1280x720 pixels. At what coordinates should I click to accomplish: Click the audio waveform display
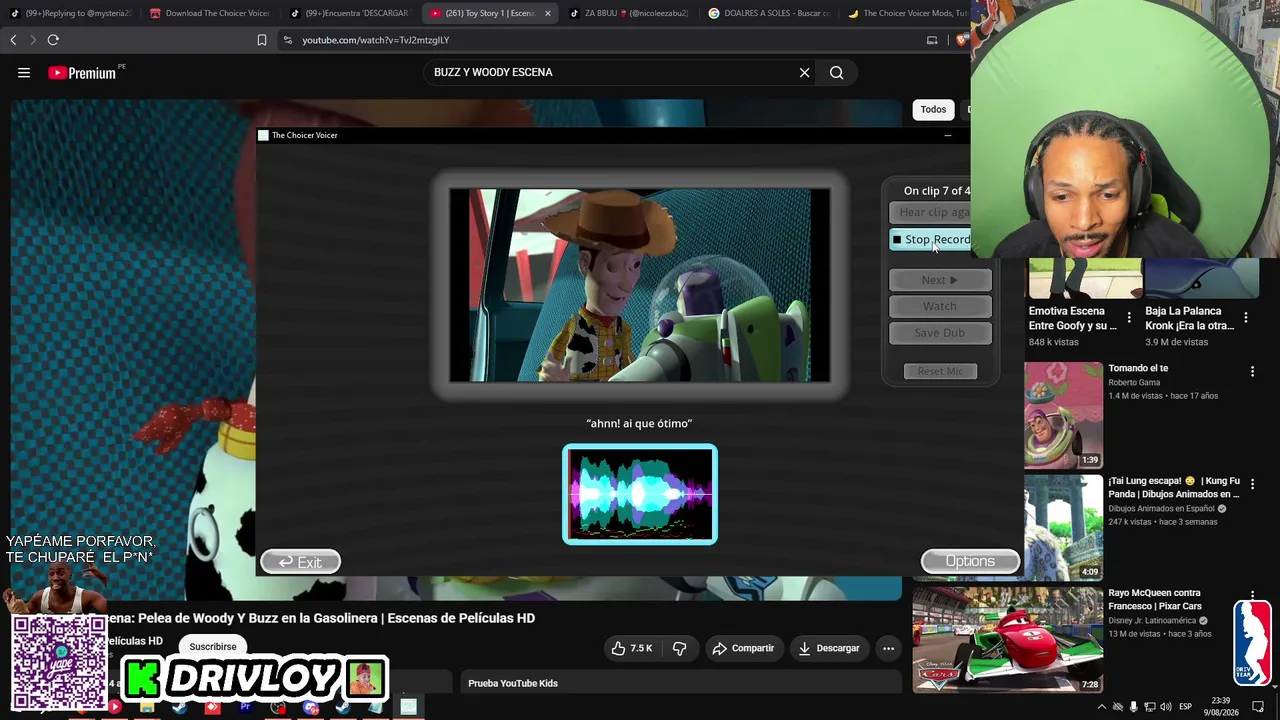pyautogui.click(x=640, y=494)
